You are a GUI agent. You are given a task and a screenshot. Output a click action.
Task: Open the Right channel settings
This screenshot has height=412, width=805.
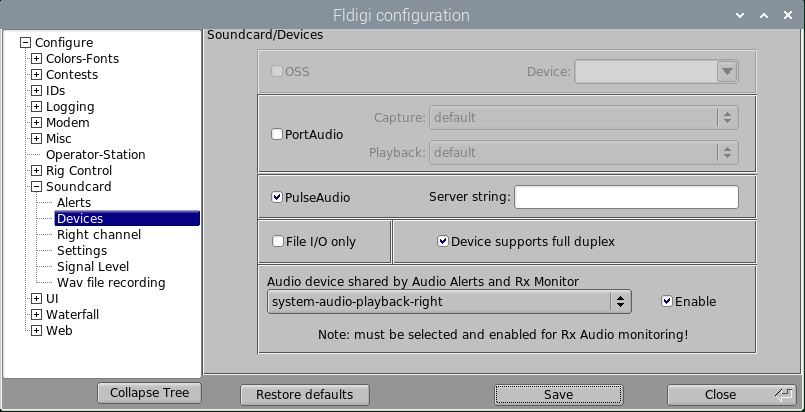pos(99,234)
